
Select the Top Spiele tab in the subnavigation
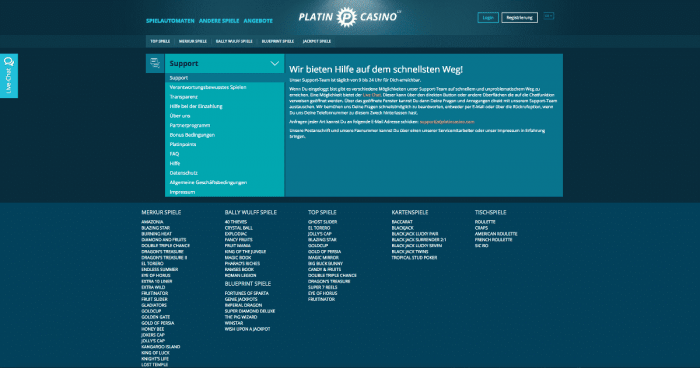click(x=160, y=41)
